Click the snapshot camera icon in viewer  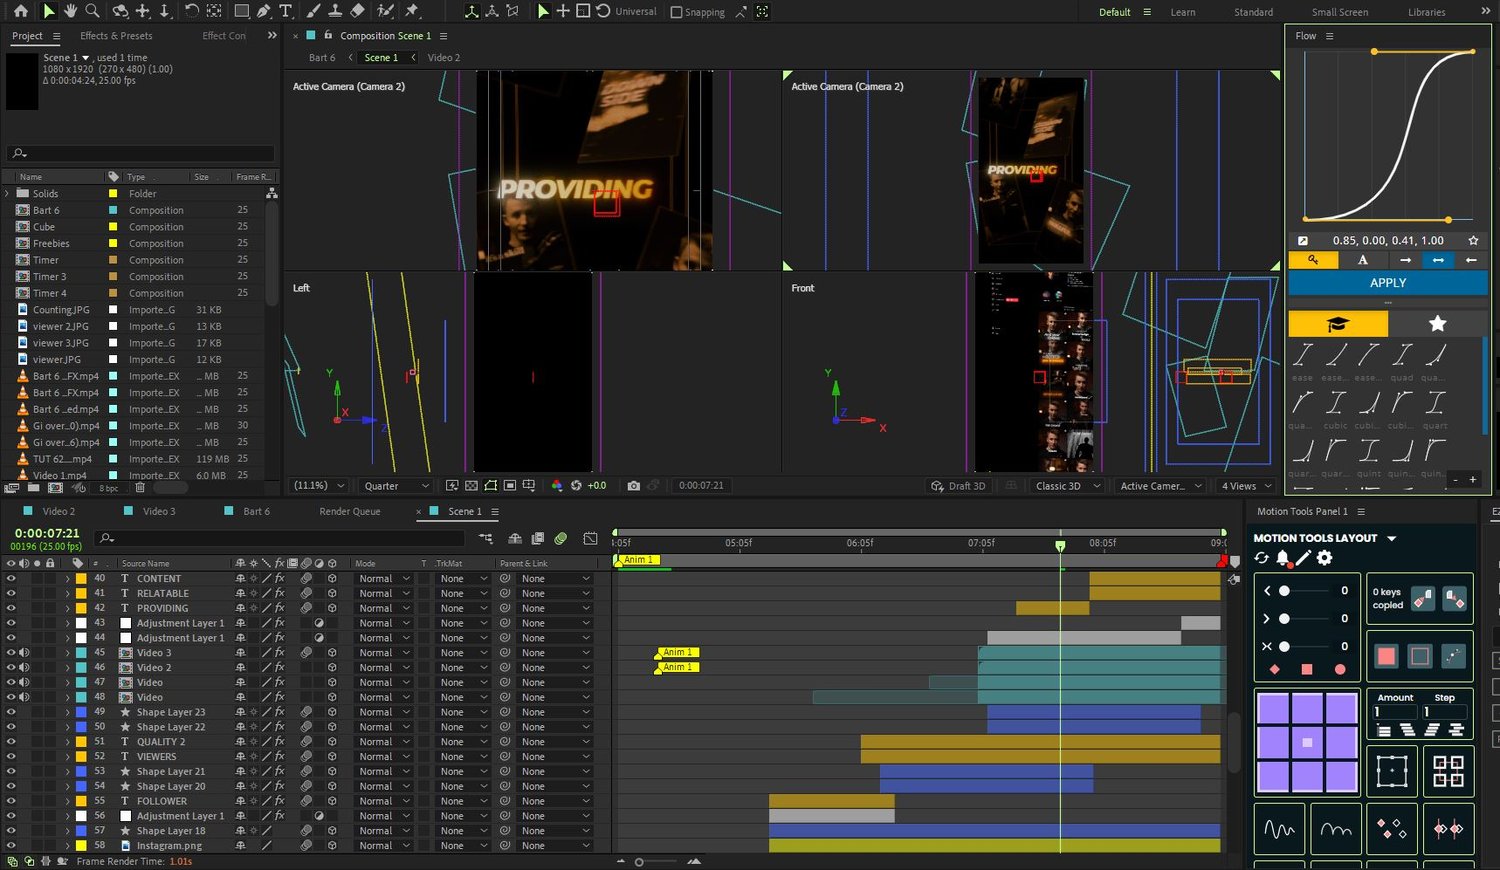[633, 486]
